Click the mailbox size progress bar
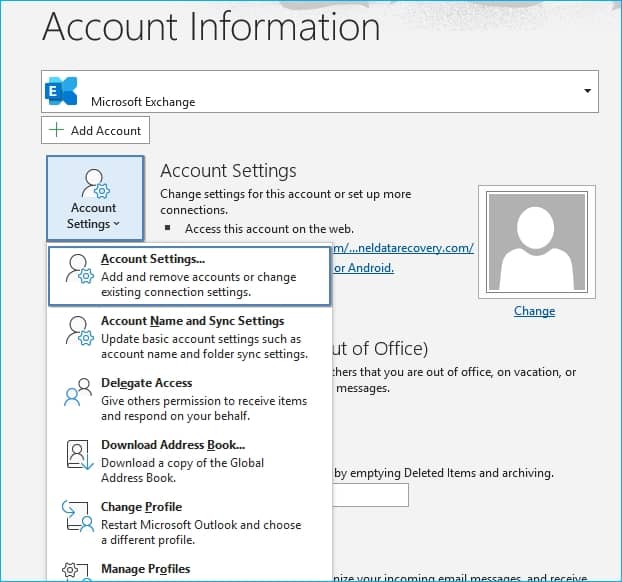The height and width of the screenshot is (582, 622). (370, 495)
